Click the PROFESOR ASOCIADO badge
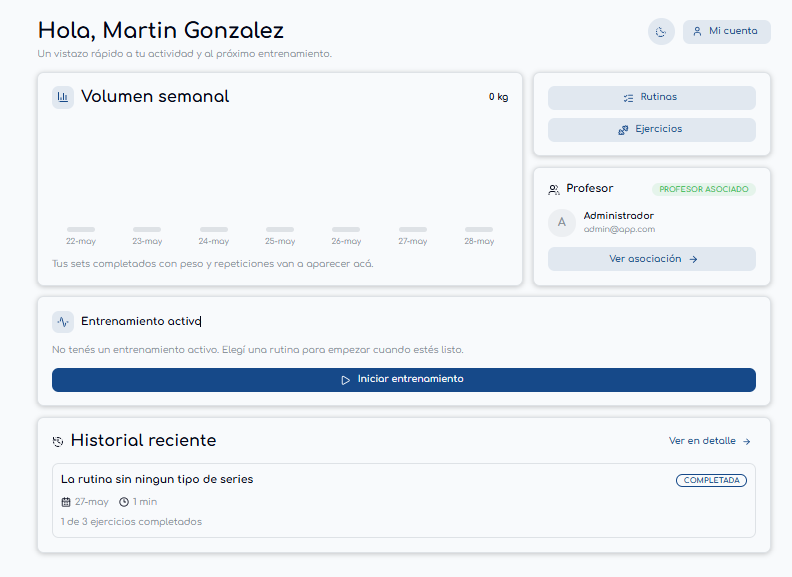 pyautogui.click(x=704, y=189)
